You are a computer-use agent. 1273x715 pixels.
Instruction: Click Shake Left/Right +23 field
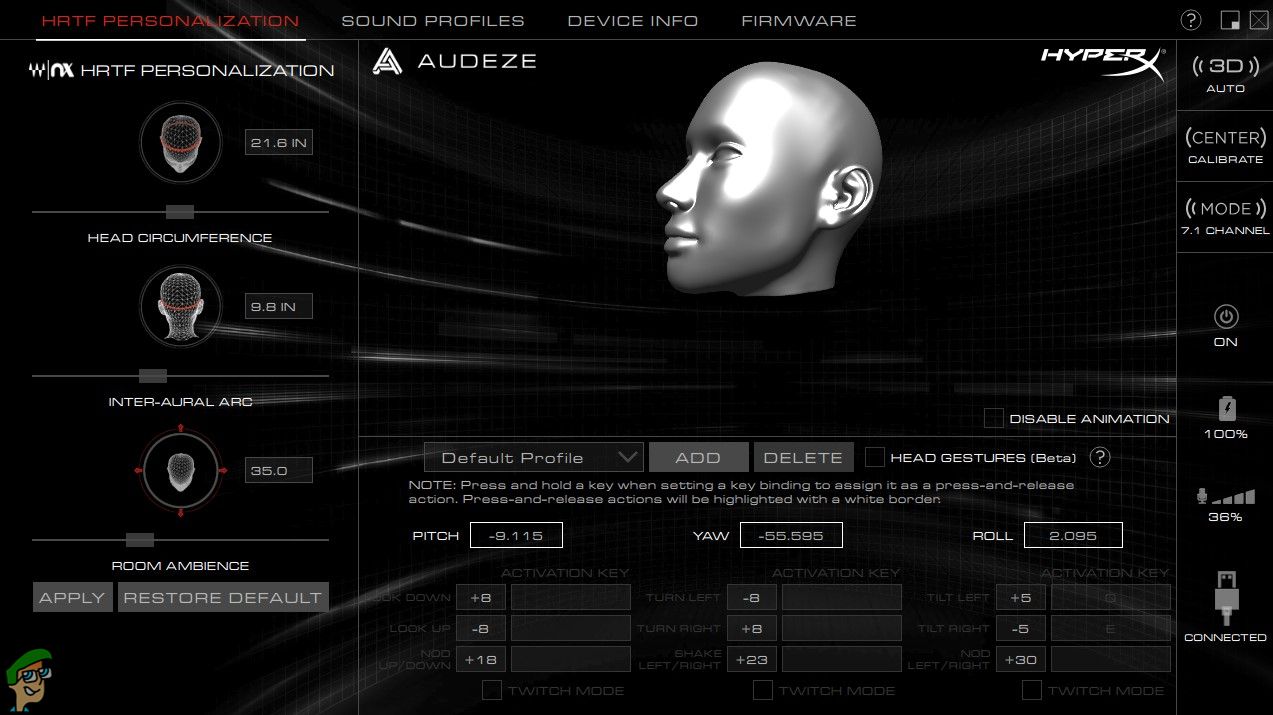(x=752, y=659)
